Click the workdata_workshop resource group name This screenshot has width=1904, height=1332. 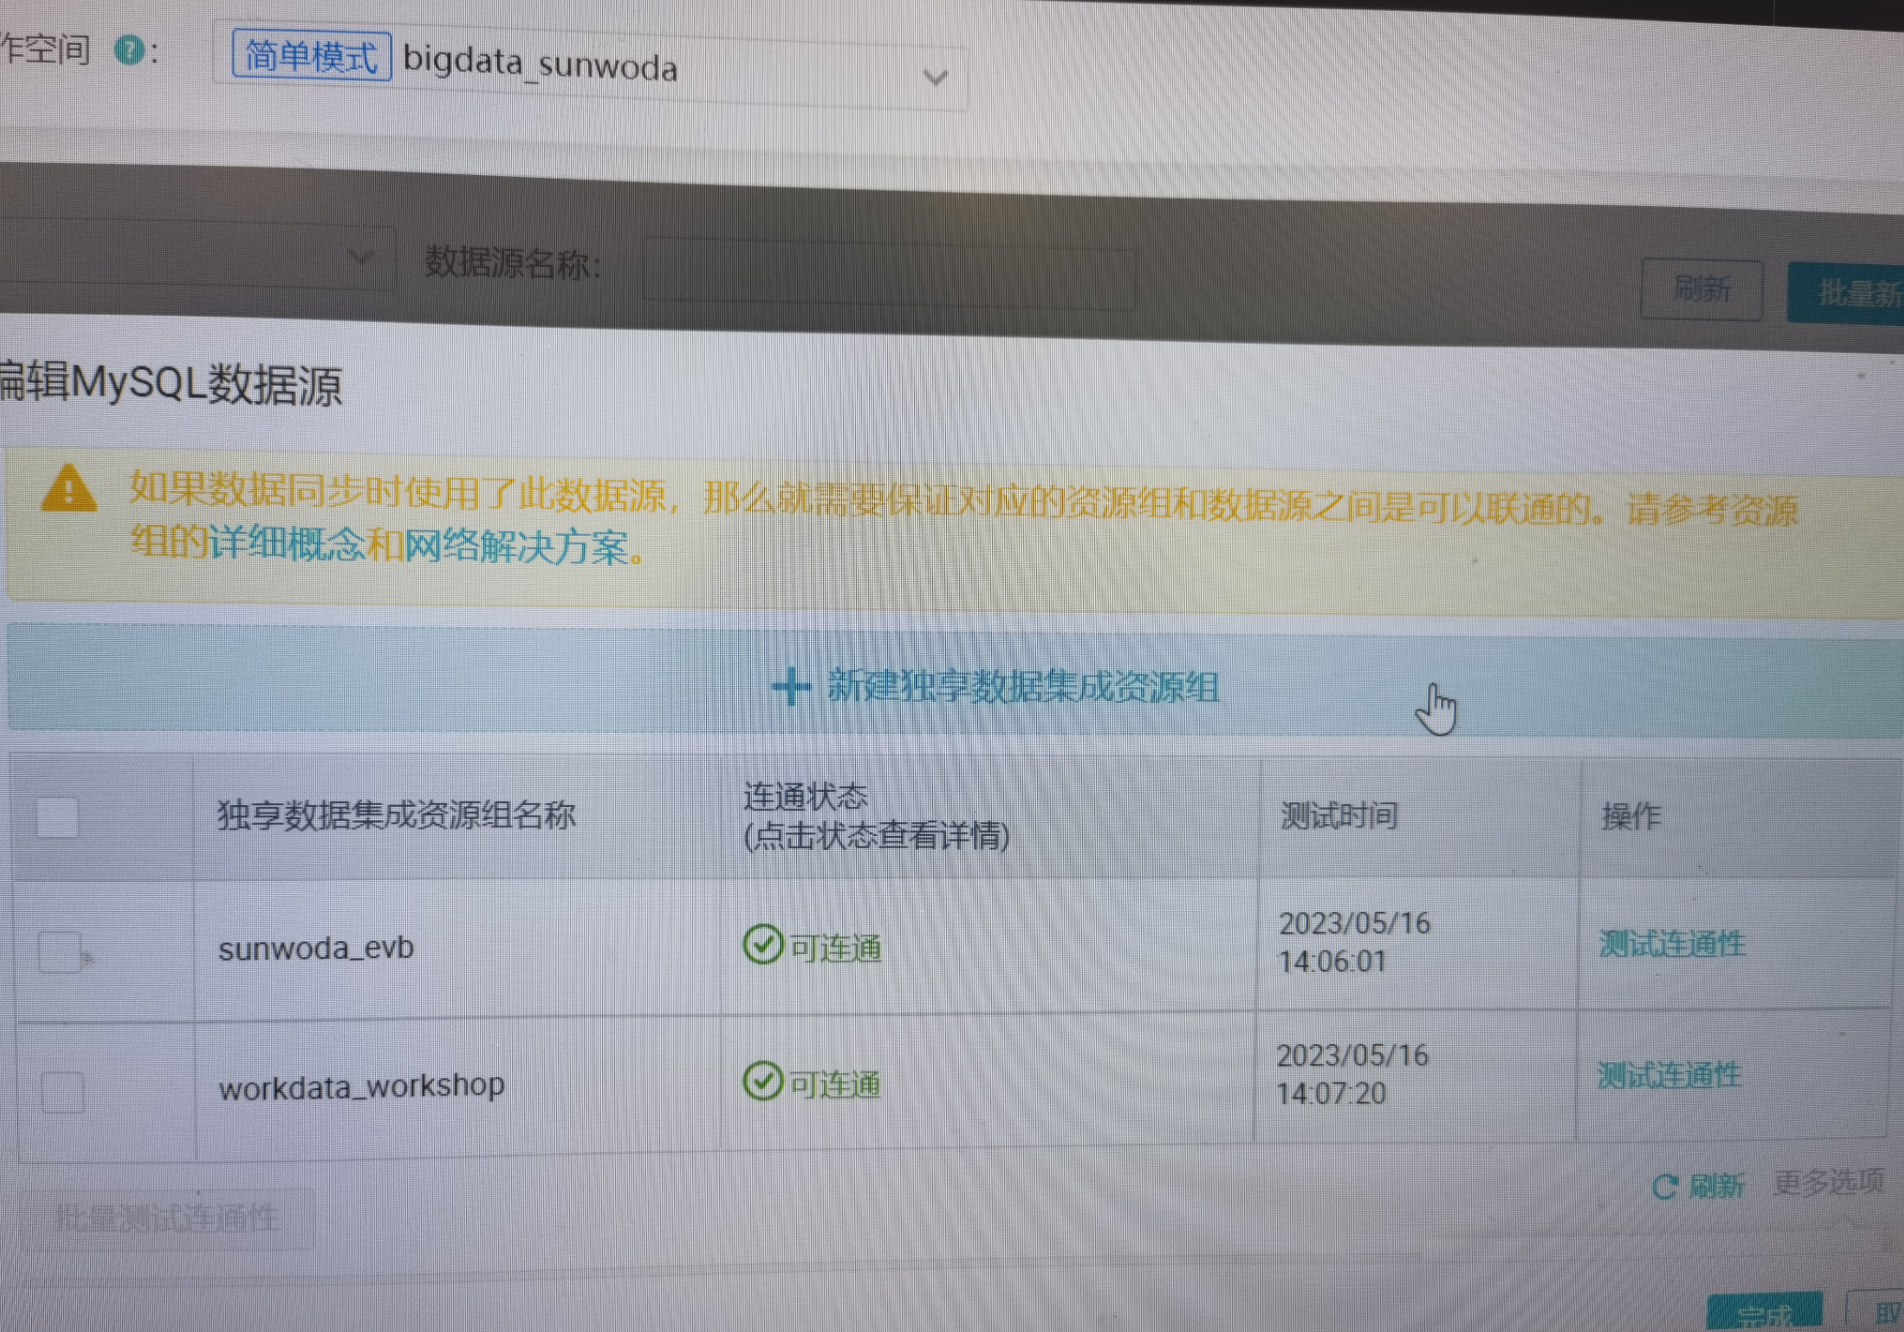pyautogui.click(x=362, y=1087)
